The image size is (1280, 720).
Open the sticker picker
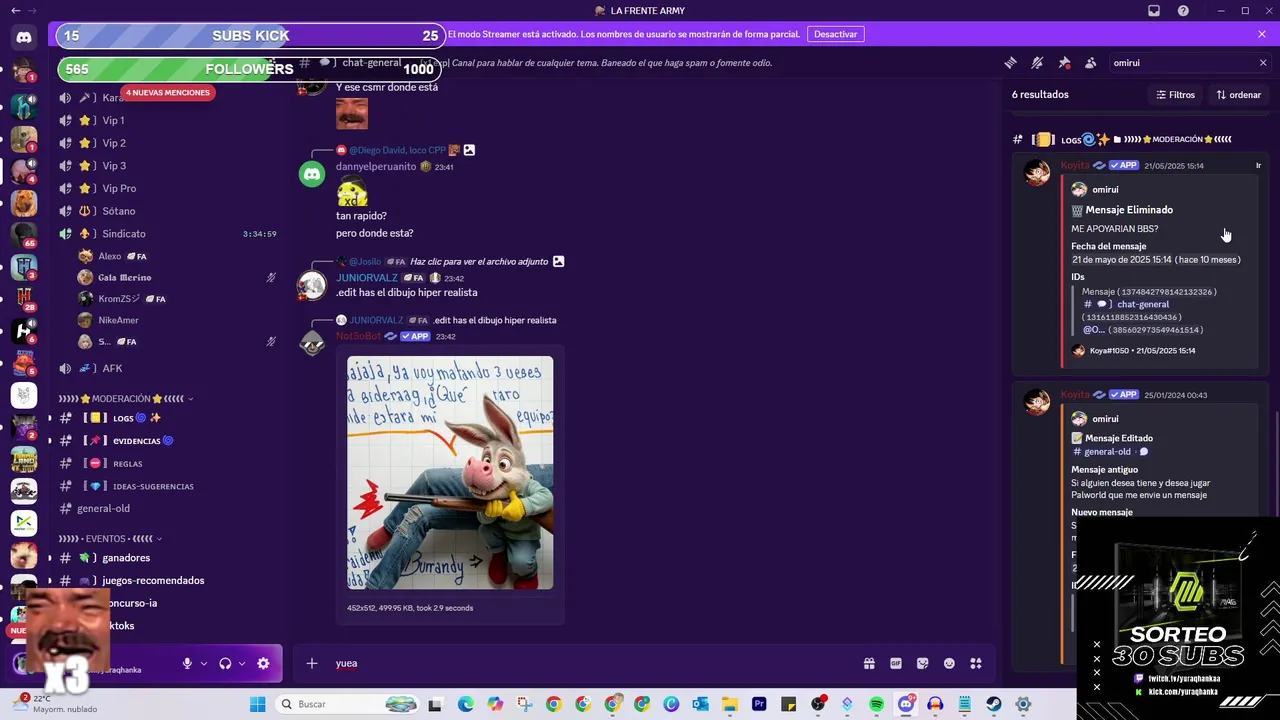(x=922, y=663)
